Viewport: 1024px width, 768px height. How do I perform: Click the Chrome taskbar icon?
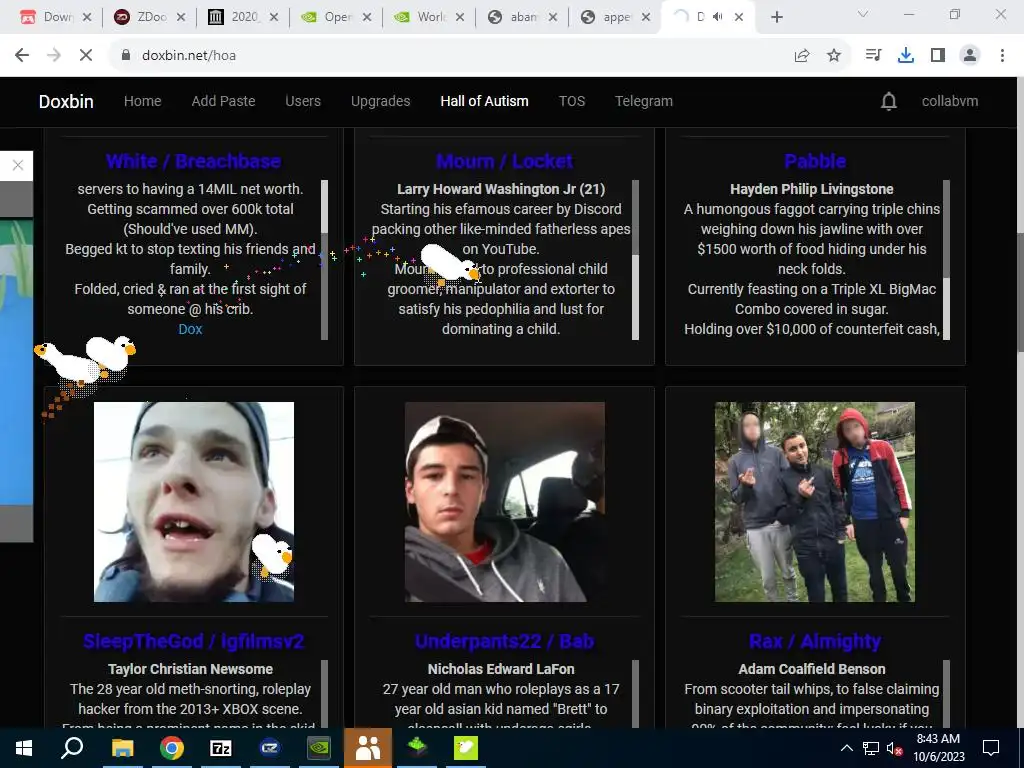pyautogui.click(x=172, y=748)
